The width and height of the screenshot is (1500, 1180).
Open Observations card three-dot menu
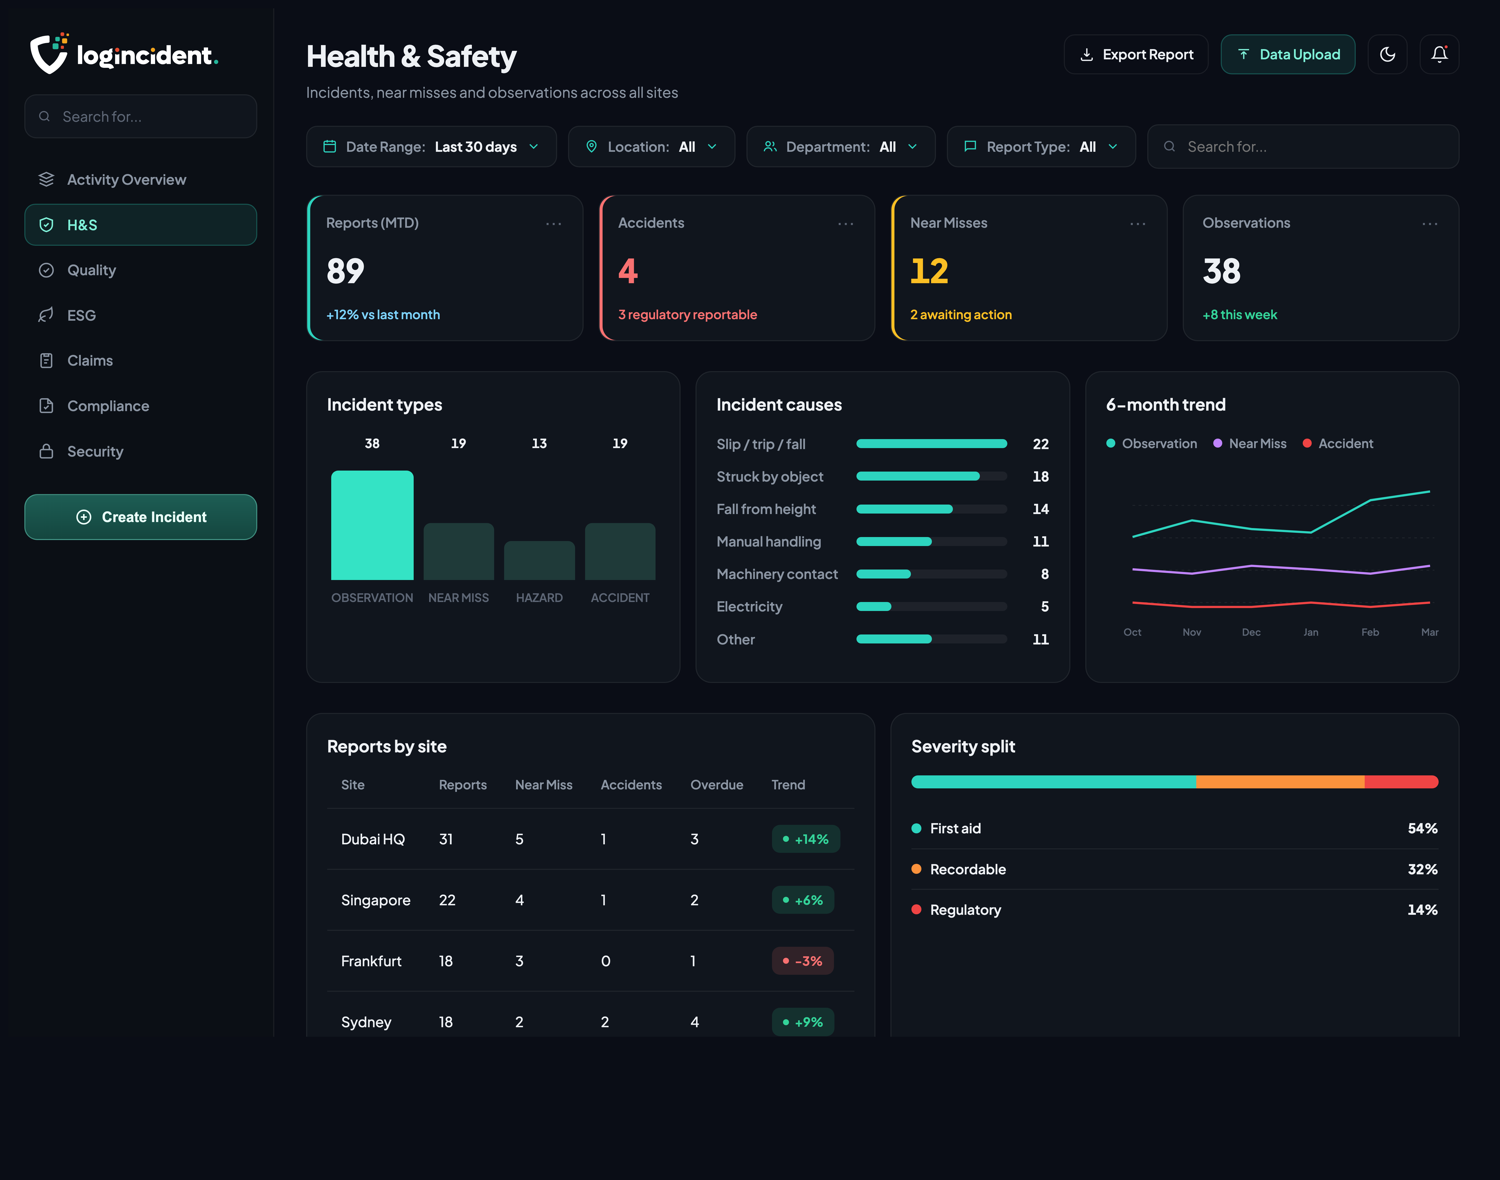pos(1430,224)
